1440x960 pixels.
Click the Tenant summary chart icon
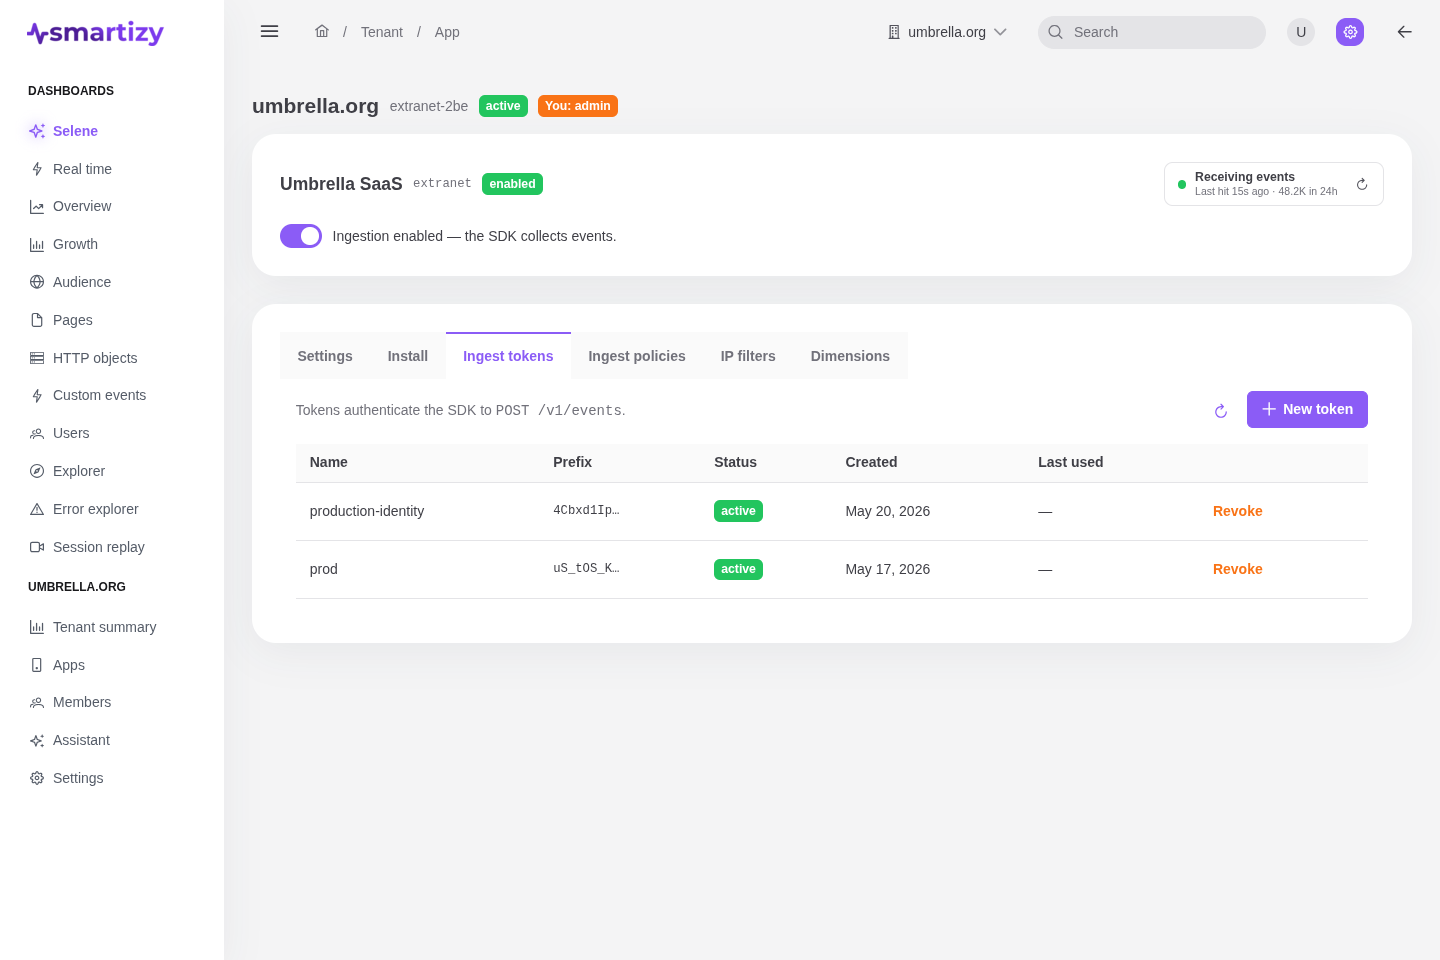click(x=37, y=627)
